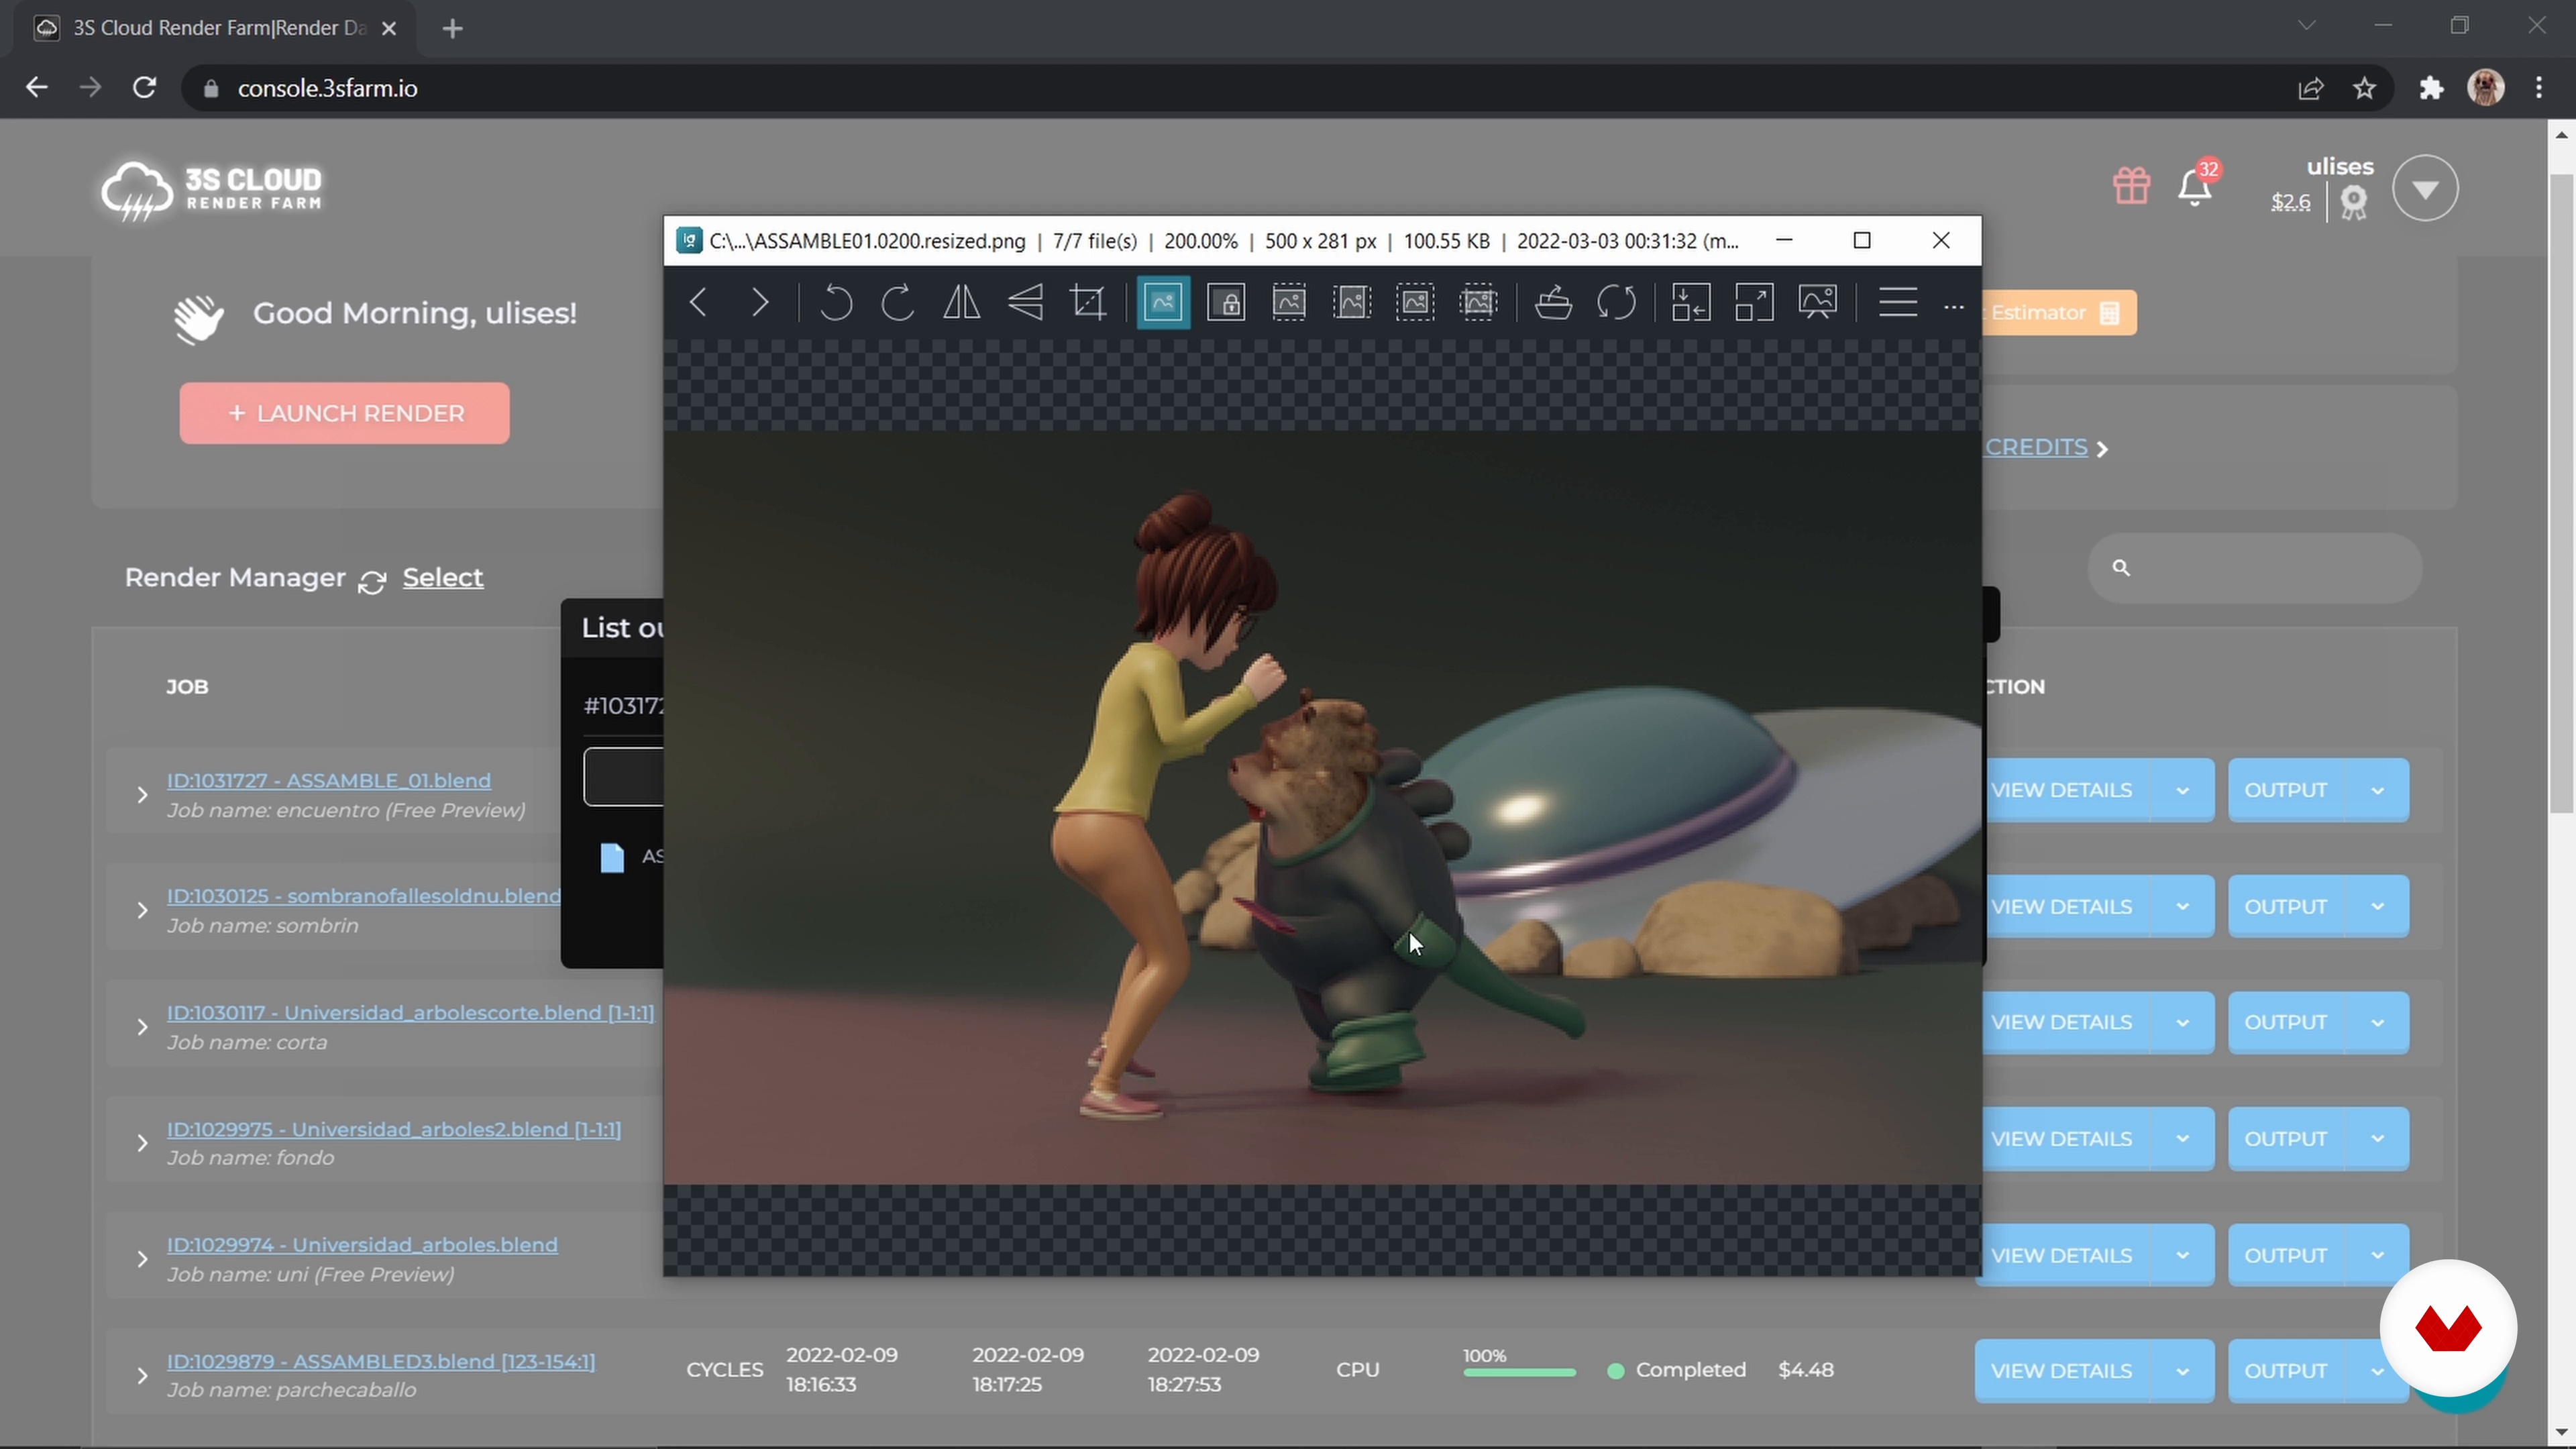
Task: Click VIEW DETAILS for parchecaballo job
Action: point(2062,1371)
